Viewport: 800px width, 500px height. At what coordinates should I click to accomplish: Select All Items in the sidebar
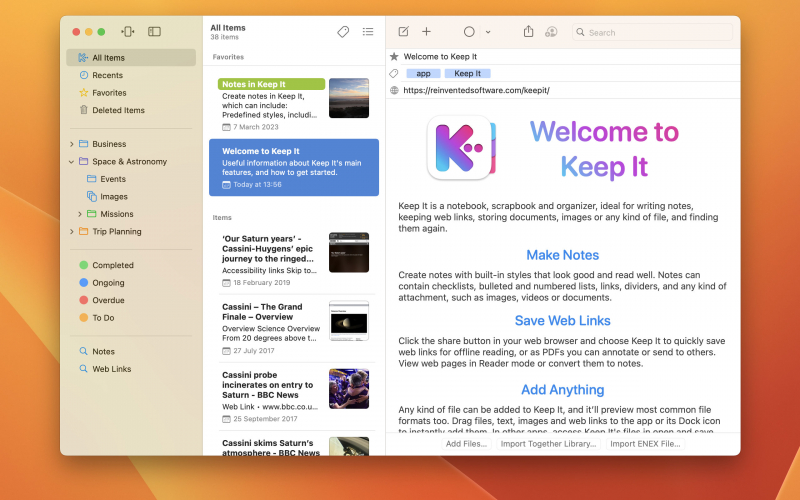coord(131,58)
